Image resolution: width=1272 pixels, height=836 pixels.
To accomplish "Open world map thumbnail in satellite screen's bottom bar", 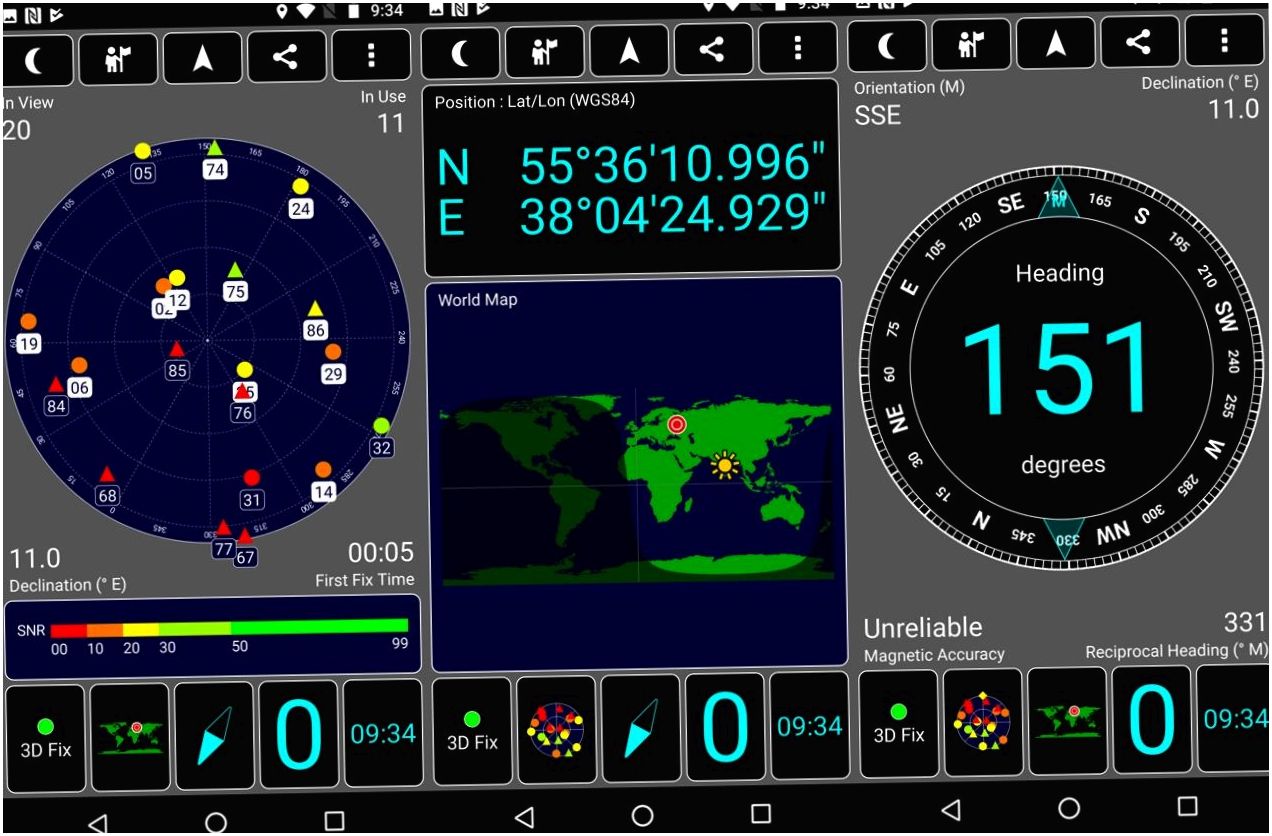I will click(129, 735).
